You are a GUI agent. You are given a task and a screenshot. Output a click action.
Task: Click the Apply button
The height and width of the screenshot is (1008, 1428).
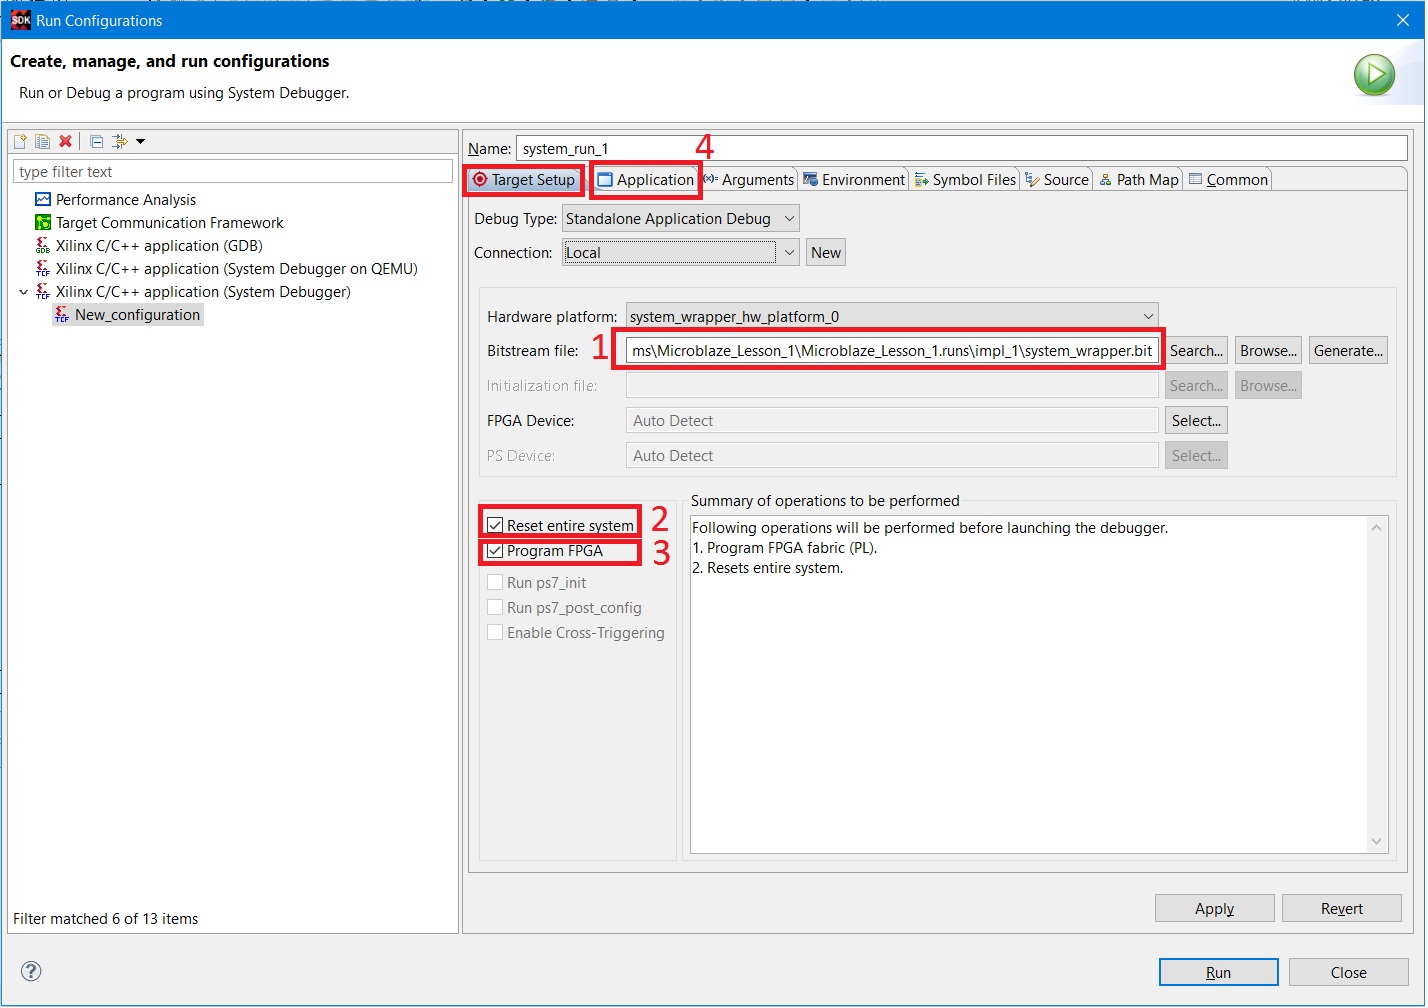point(1214,908)
